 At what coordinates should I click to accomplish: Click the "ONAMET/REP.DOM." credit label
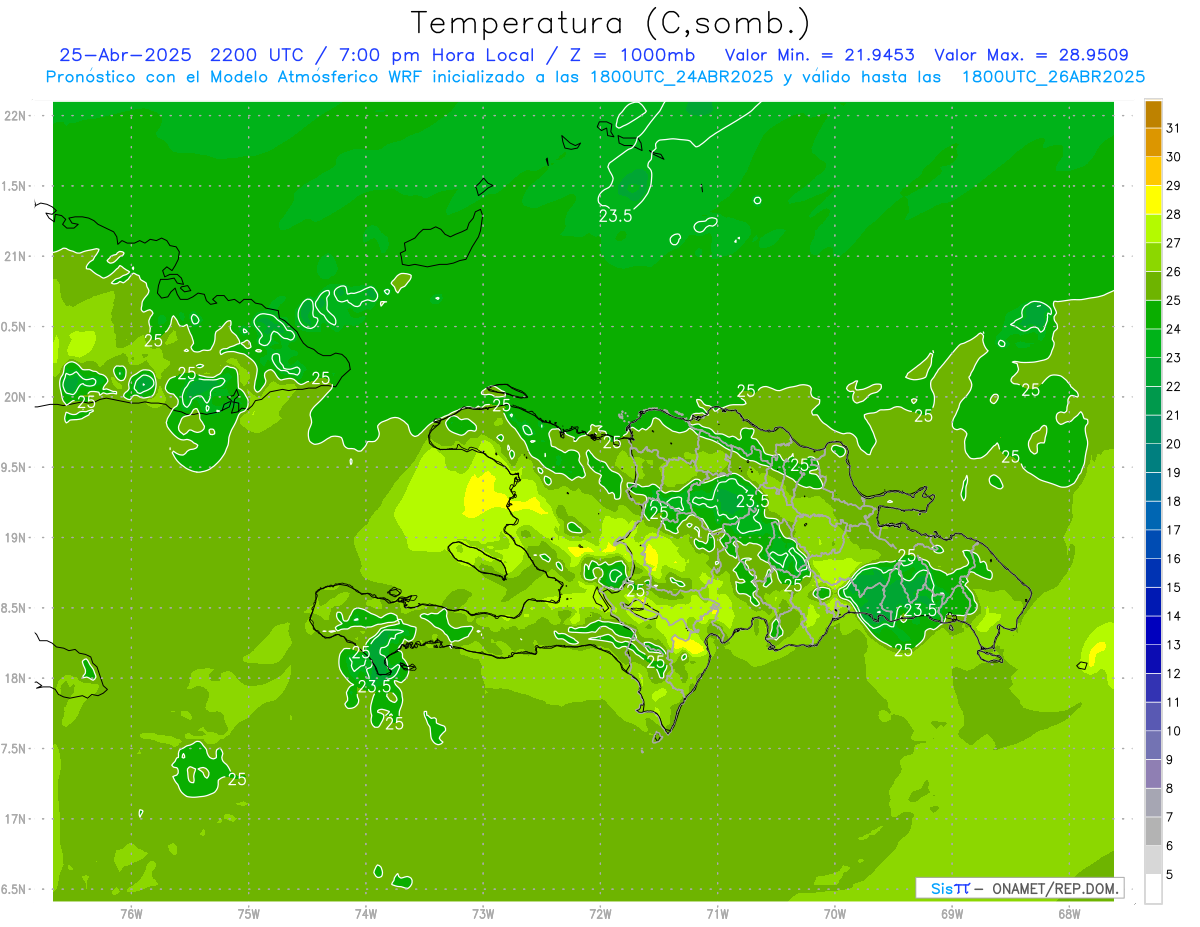pos(1055,888)
